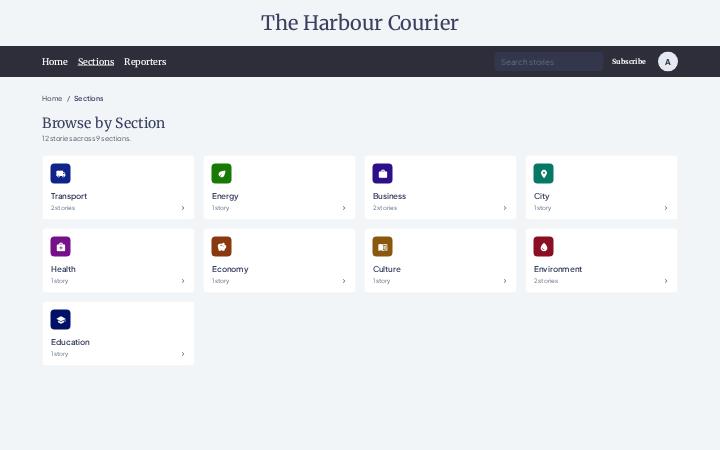Open Business section via its chevron arrow

(505, 208)
